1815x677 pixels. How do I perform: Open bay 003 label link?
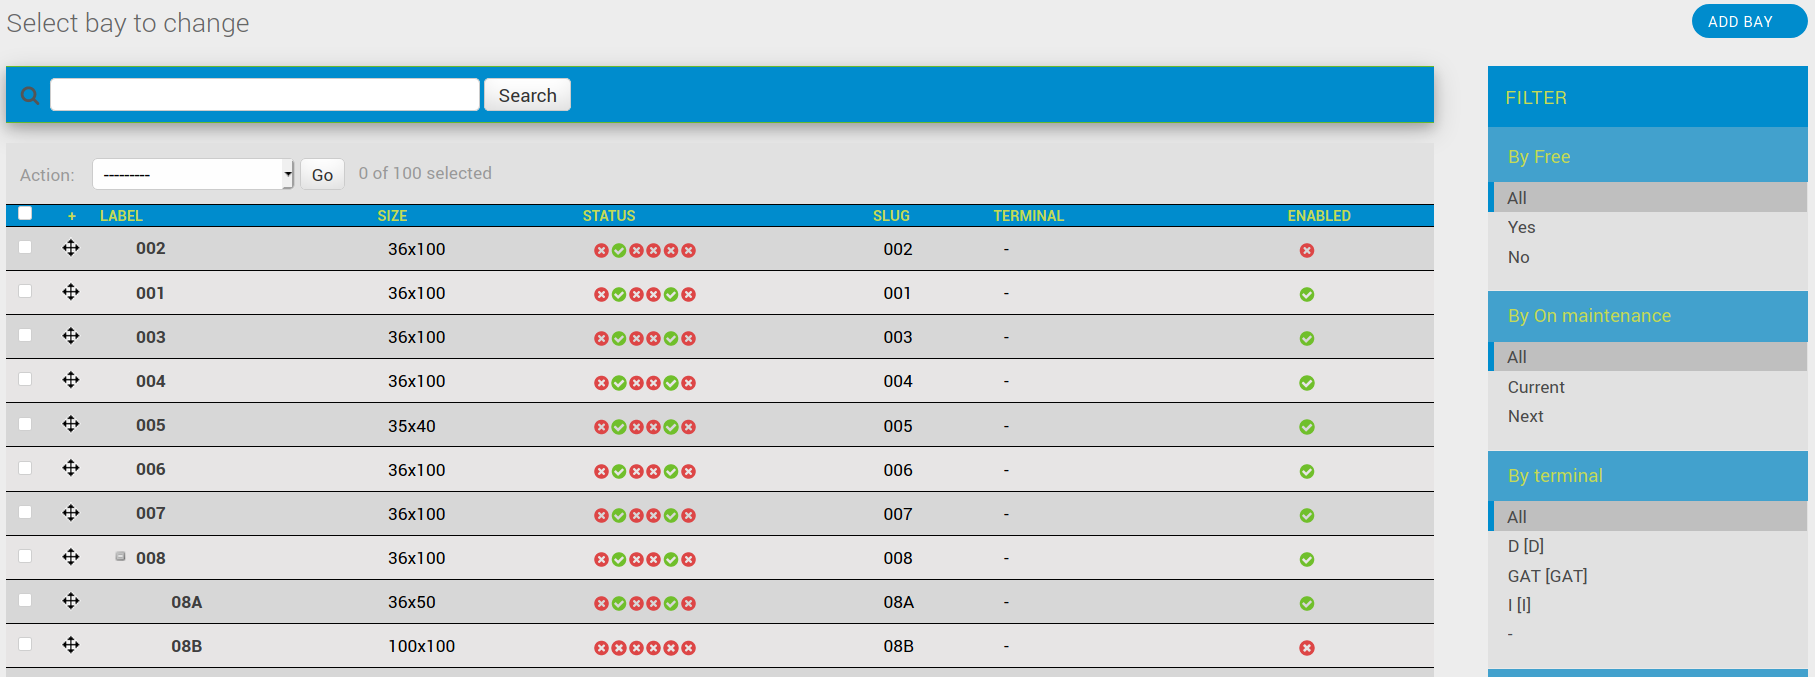151,337
